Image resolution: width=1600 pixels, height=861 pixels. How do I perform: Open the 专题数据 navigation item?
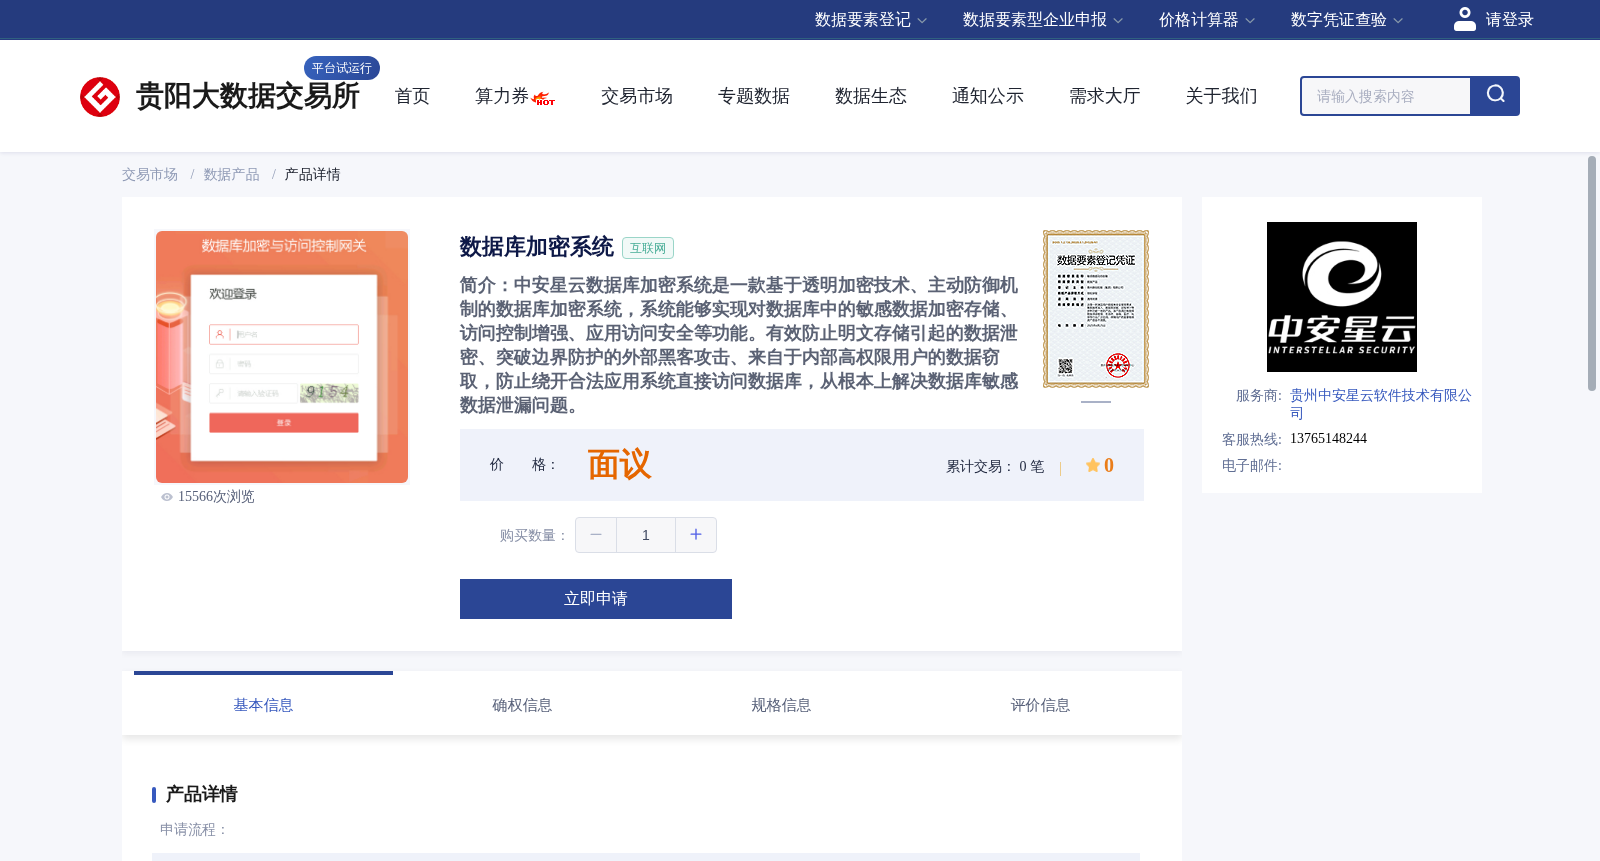coord(754,96)
